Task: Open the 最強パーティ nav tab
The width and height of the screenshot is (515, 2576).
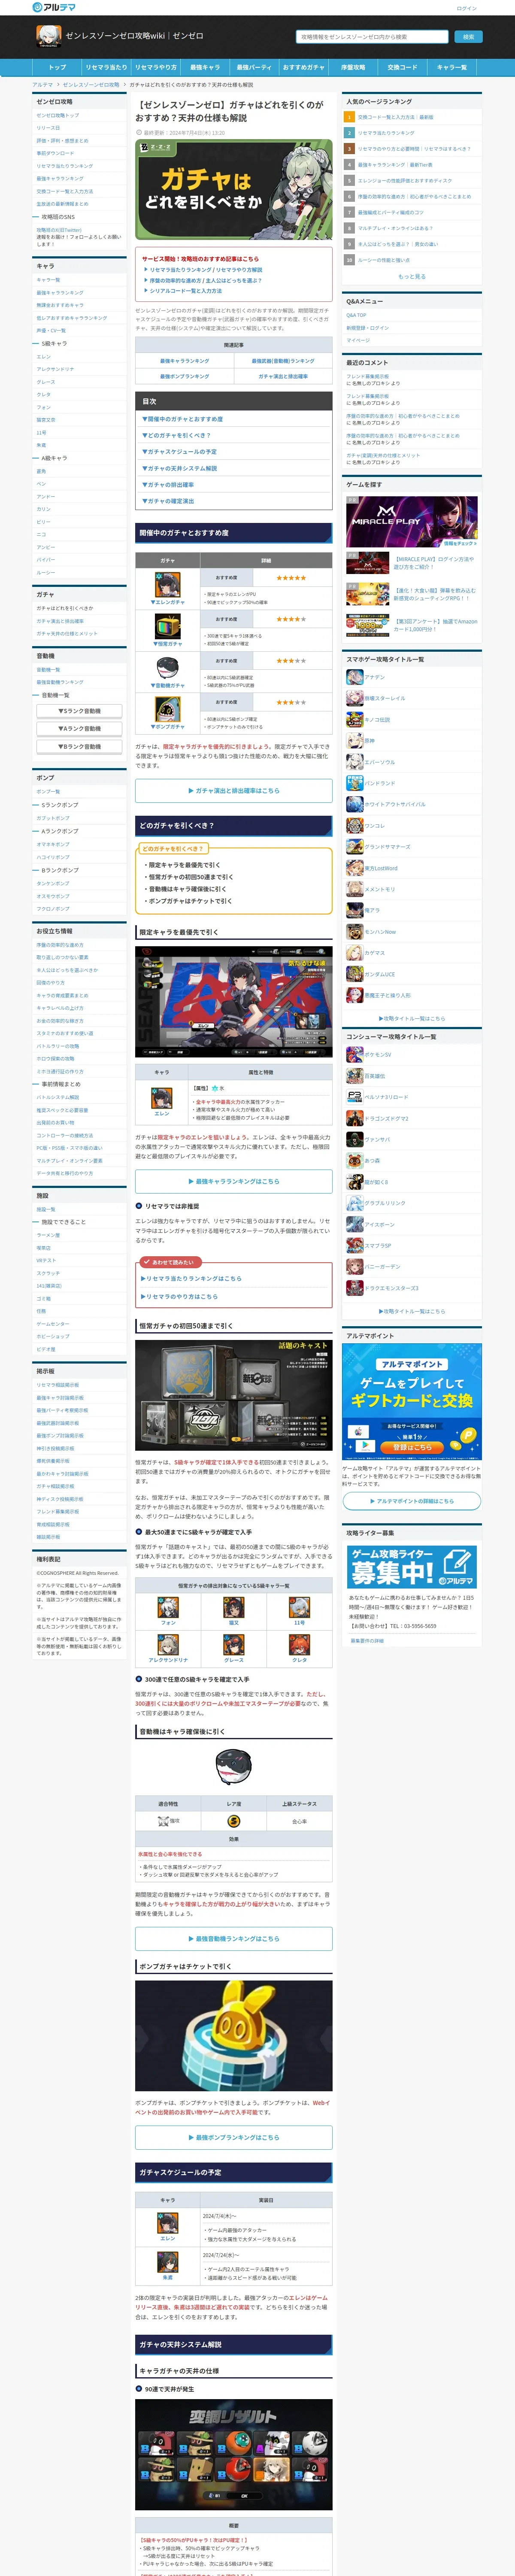Action: pyautogui.click(x=254, y=67)
